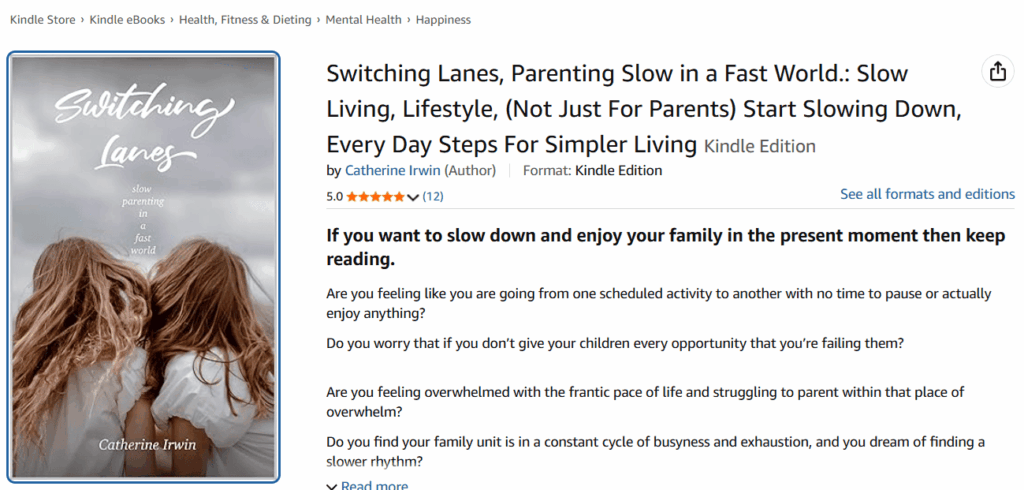Open Health, Fitness & Dieting breadcrumb
Screen dimensions: 1024x490
pos(245,20)
